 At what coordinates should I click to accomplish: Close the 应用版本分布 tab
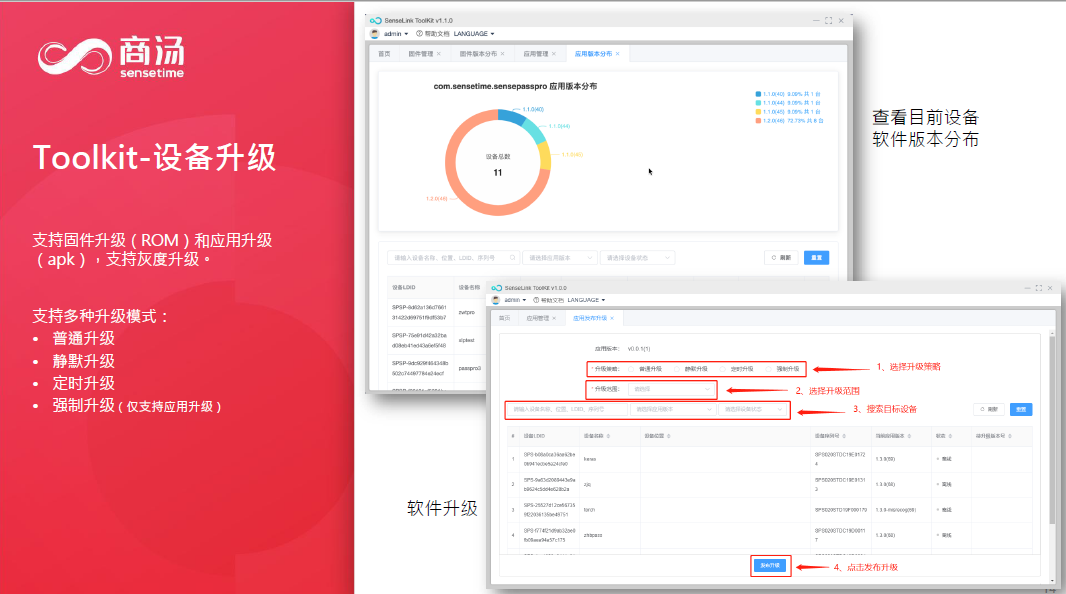(617, 54)
